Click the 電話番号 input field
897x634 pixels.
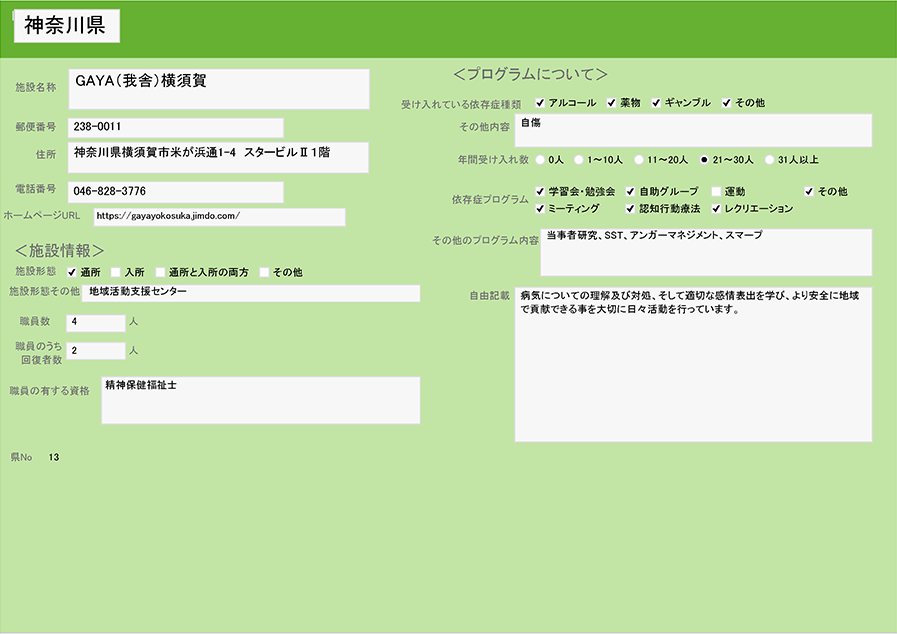click(175, 191)
